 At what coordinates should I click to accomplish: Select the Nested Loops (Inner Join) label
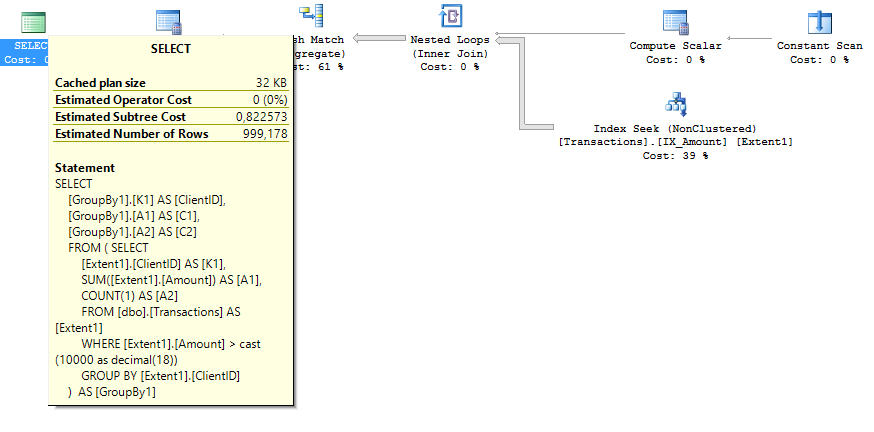450,47
